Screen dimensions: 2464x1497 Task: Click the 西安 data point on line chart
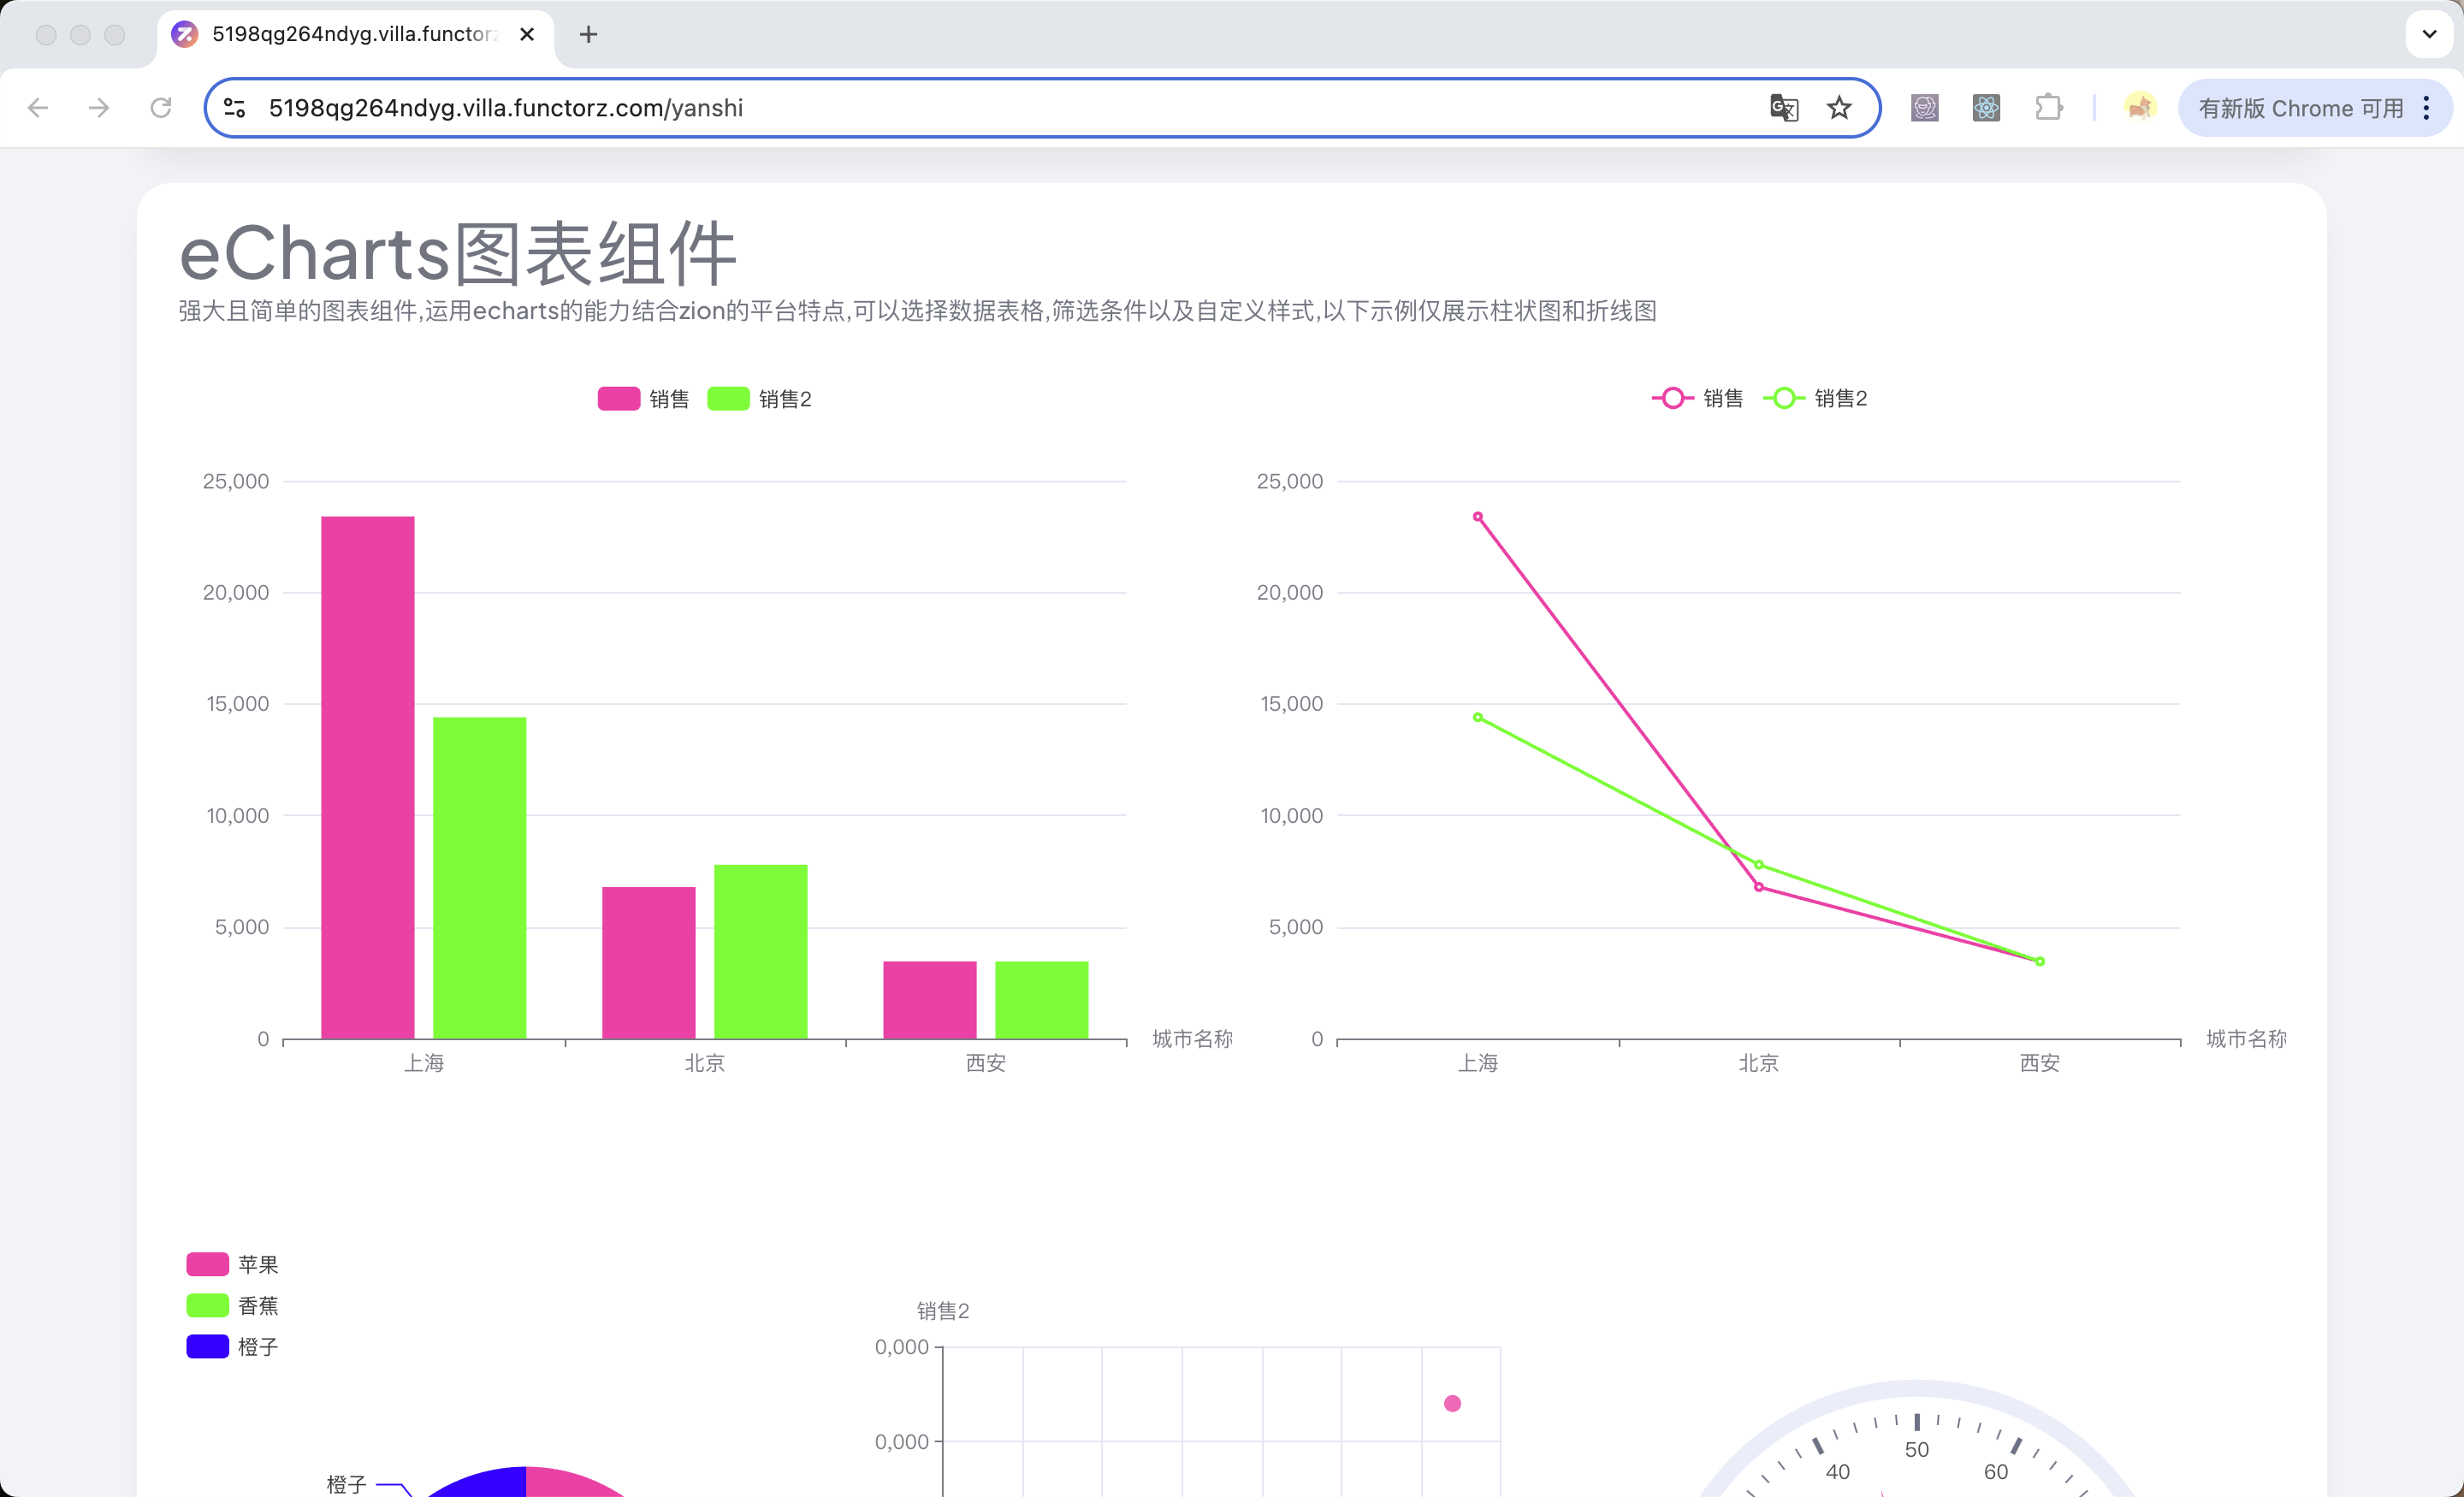point(2040,961)
